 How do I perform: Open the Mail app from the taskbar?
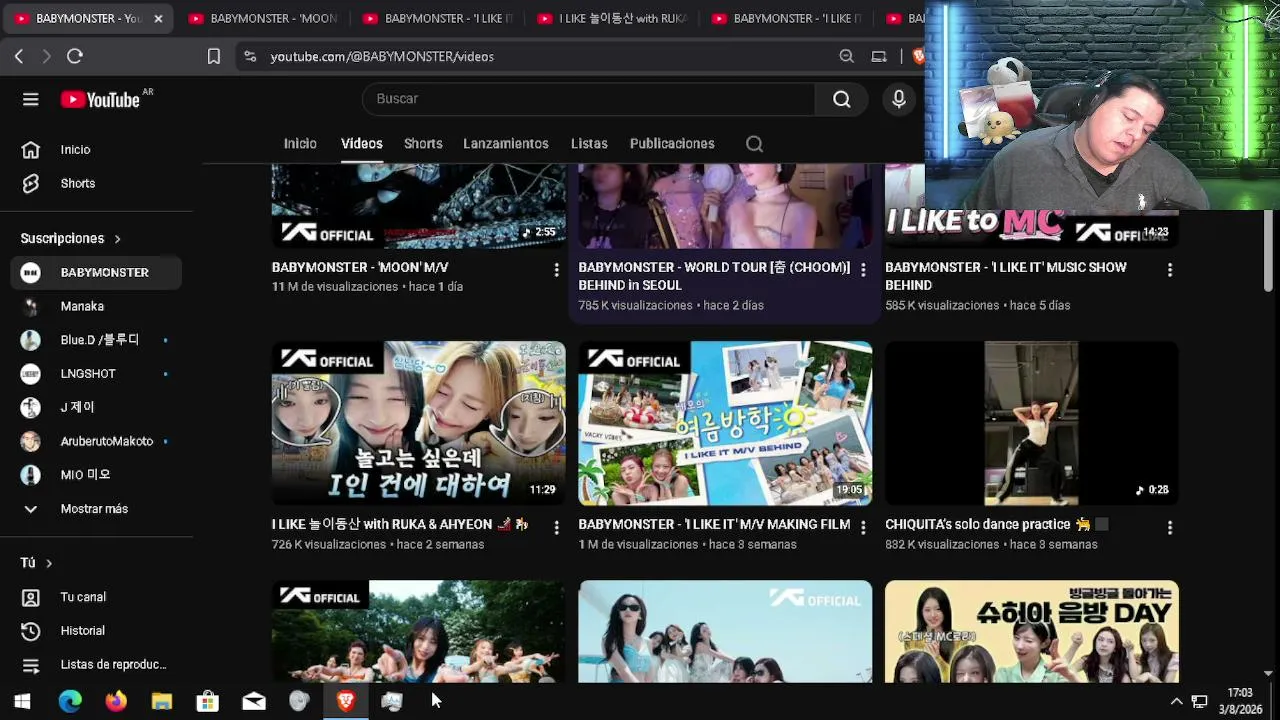tap(254, 701)
